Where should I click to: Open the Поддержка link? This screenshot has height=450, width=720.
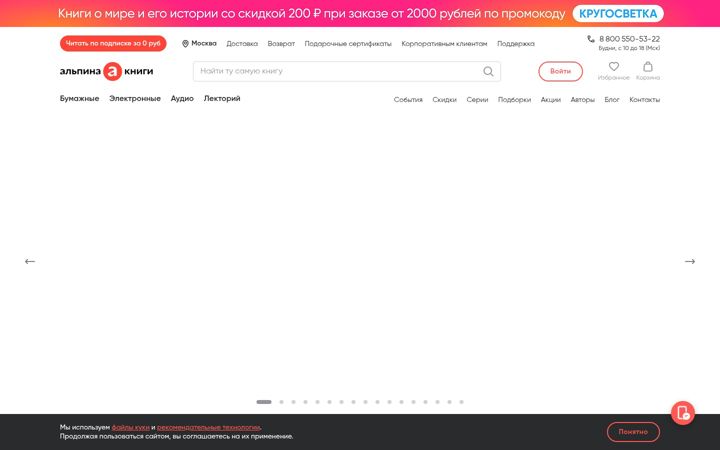click(516, 44)
